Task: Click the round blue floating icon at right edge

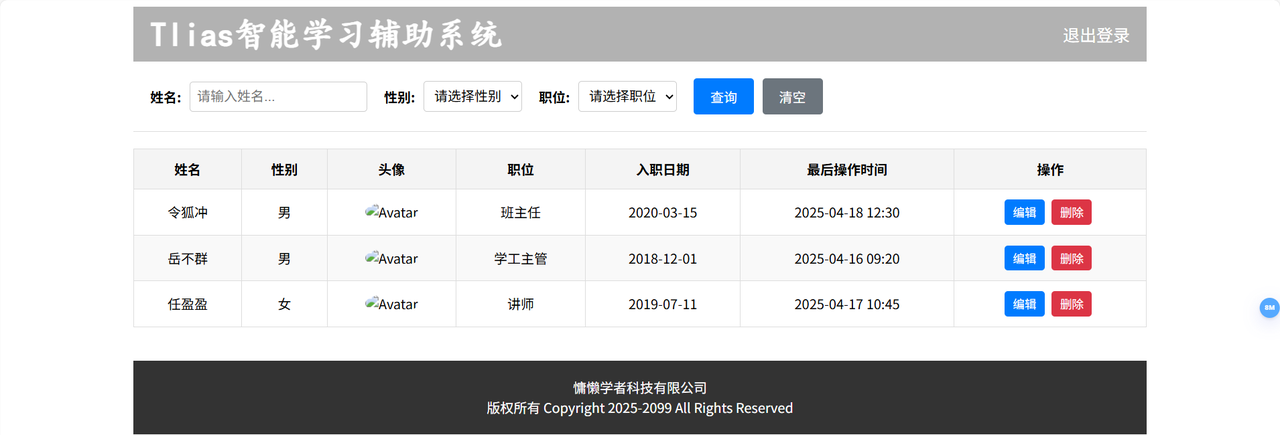Action: click(x=1269, y=308)
